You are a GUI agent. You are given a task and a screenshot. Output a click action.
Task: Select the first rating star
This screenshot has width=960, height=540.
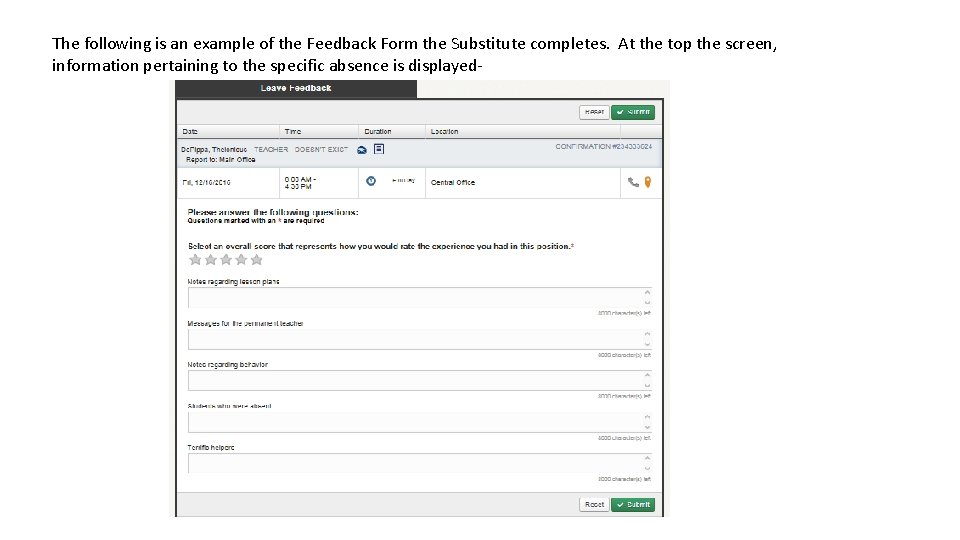click(x=195, y=260)
